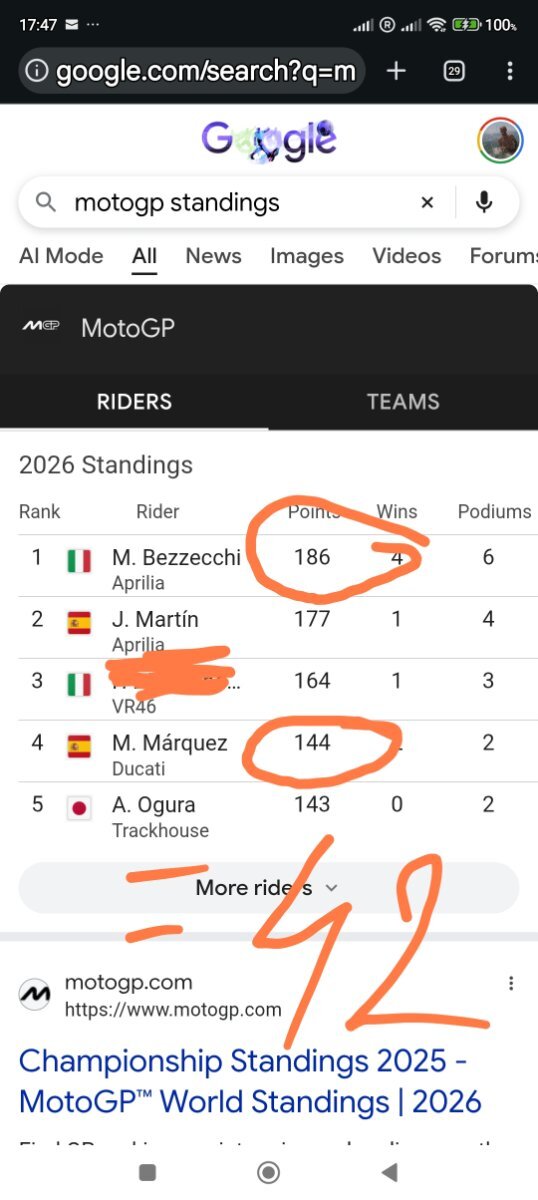
Task: Tap the M. Bezzecchi rider row
Action: (269, 566)
